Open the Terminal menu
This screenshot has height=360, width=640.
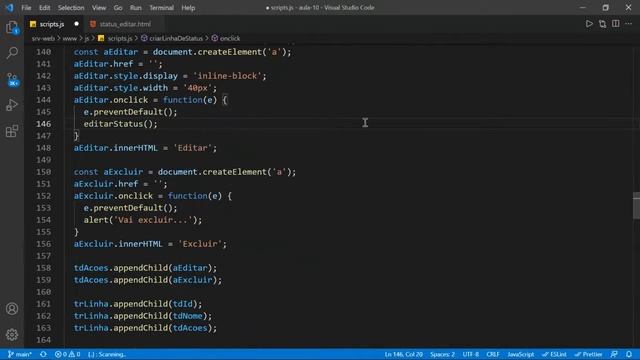(x=161, y=8)
